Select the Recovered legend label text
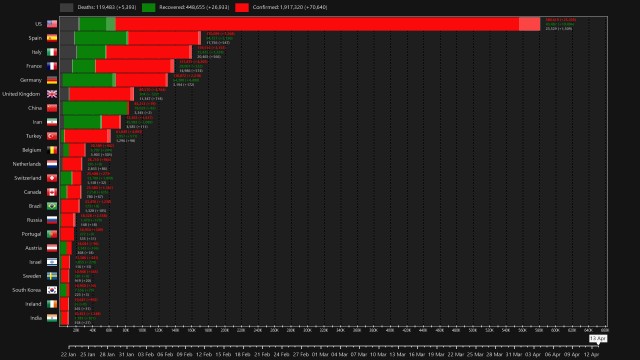 [194, 7]
